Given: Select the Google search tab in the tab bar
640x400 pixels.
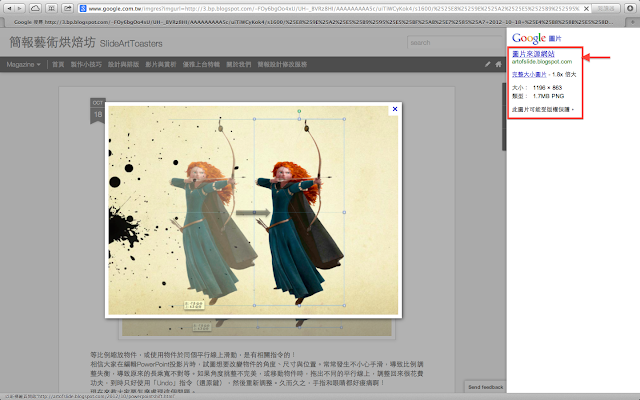Looking at the screenshot, I should coord(313,22).
